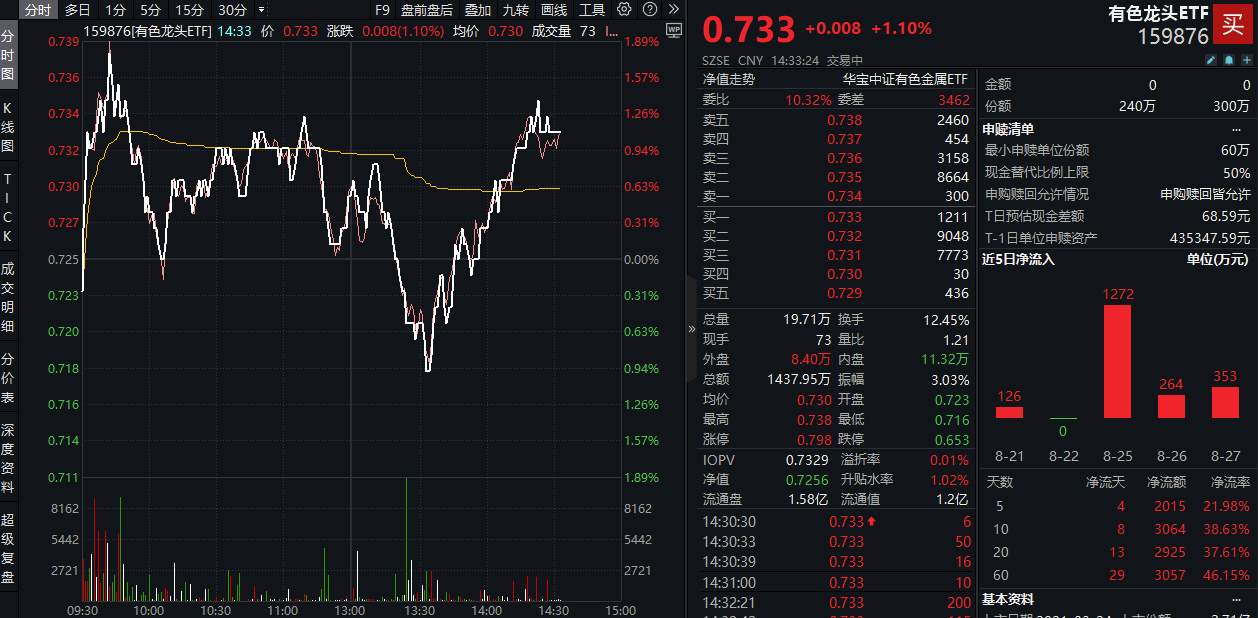Click the edit pencil icon near 159876
This screenshot has height=618, width=1258.
[1211, 60]
